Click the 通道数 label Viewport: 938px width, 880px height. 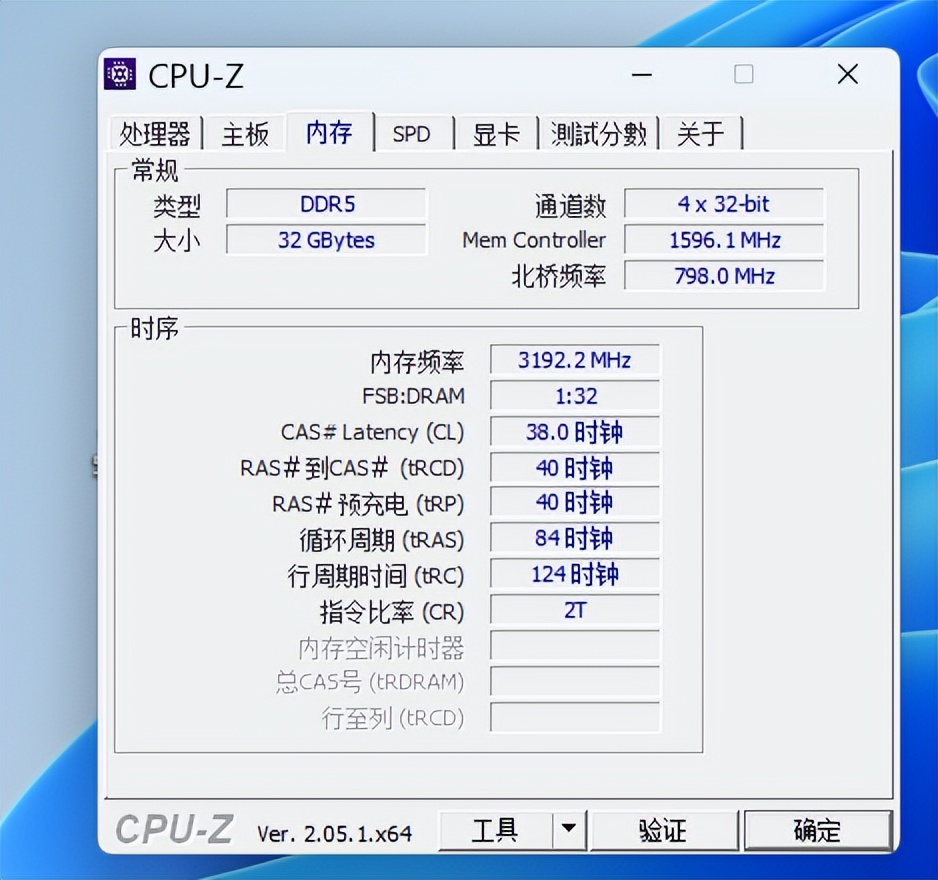(570, 206)
